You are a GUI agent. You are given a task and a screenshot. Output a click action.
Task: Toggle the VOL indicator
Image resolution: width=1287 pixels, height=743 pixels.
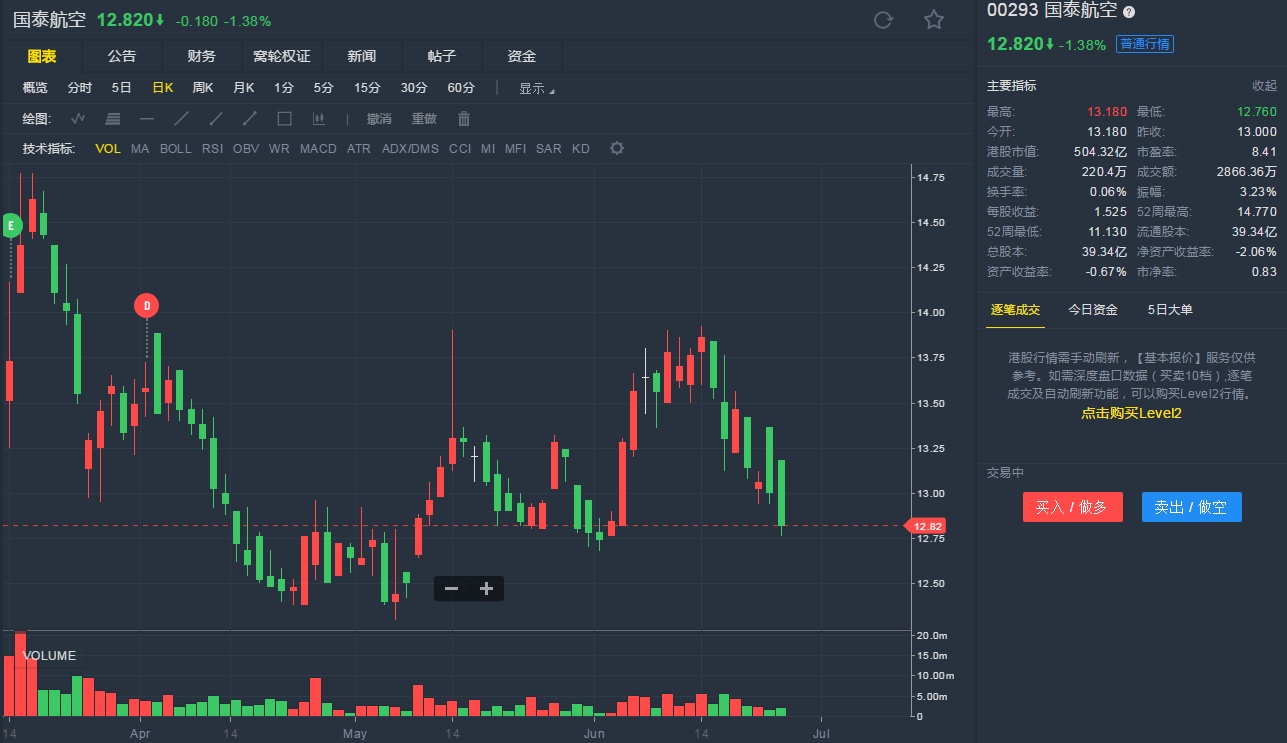[108, 149]
